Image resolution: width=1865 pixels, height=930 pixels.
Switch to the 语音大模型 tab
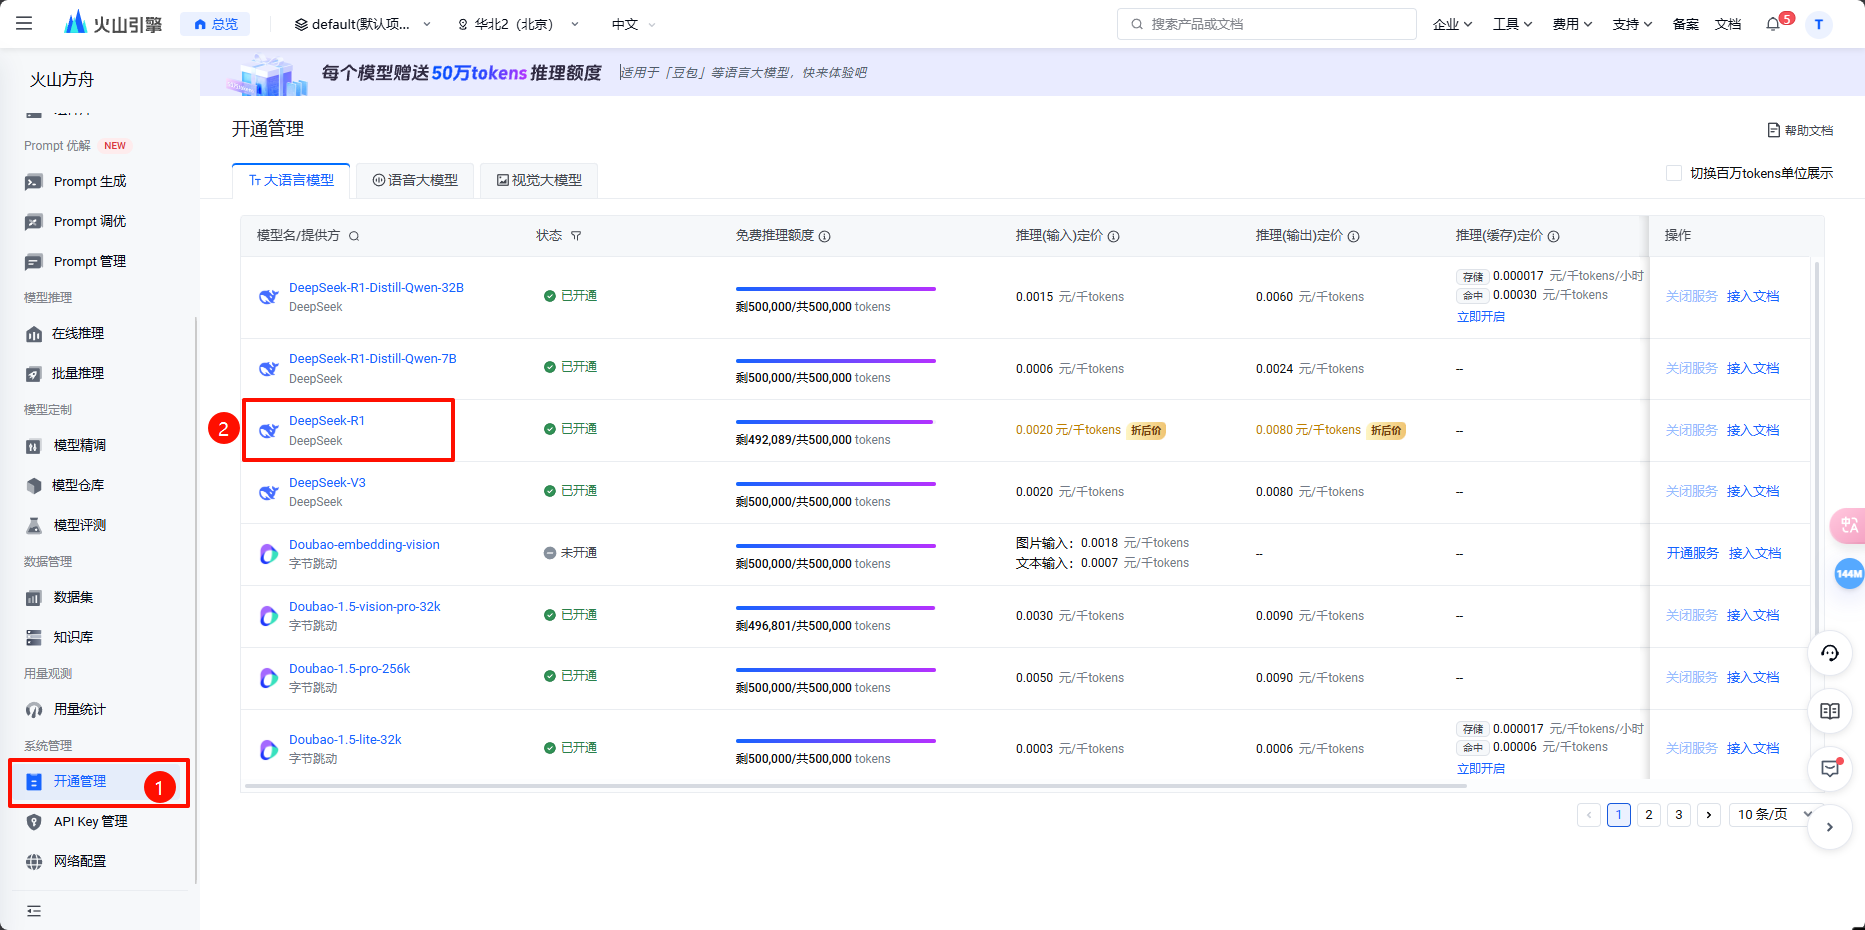tap(415, 180)
